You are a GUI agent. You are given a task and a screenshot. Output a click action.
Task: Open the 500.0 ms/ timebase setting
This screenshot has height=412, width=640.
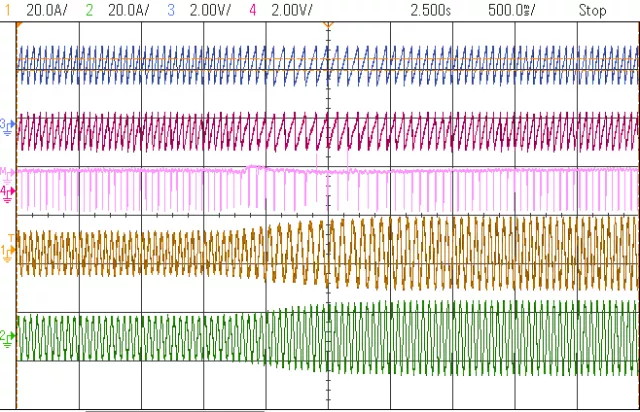coord(511,9)
